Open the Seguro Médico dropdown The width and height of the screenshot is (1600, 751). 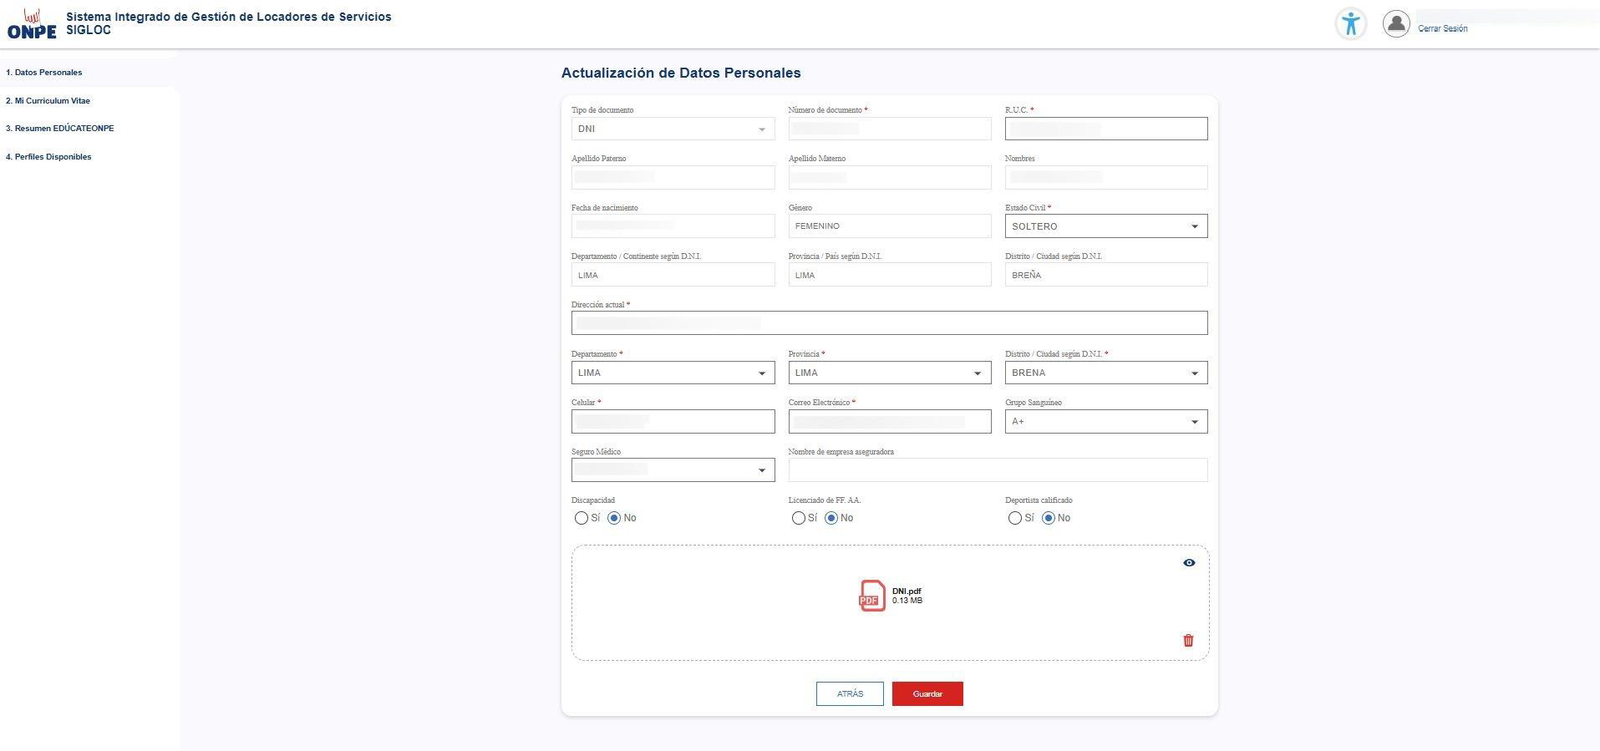click(x=673, y=470)
